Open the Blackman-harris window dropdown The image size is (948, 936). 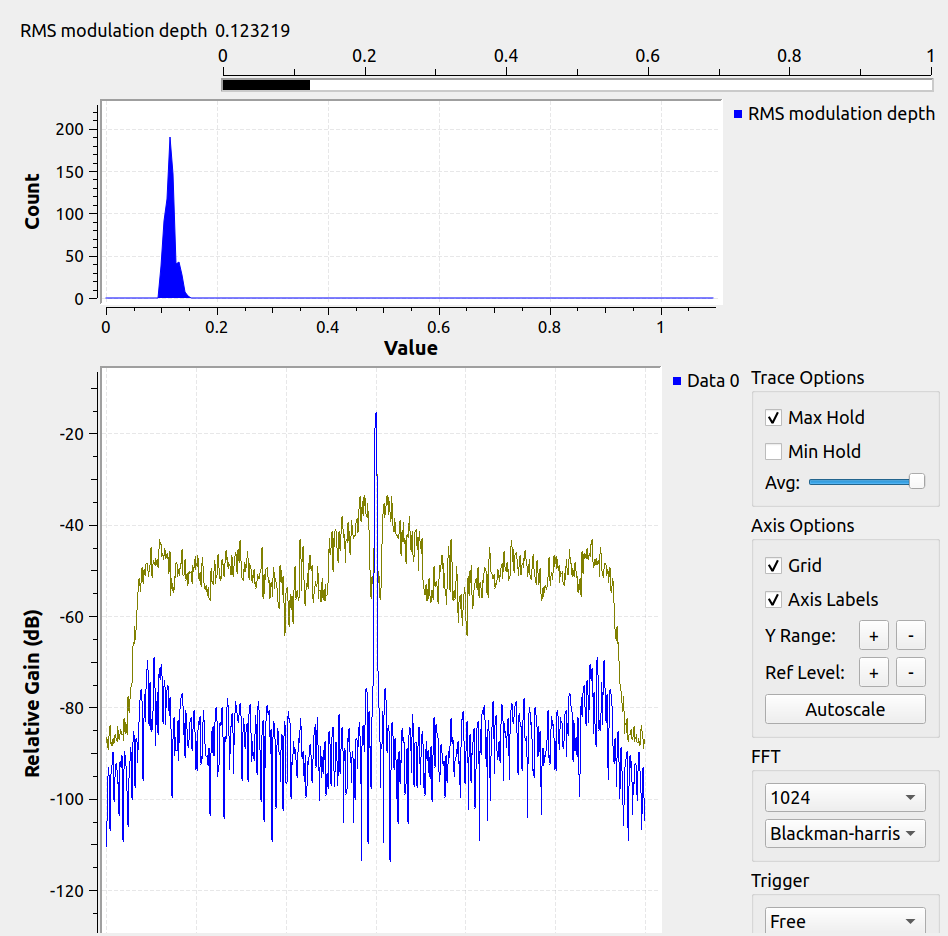pos(844,832)
